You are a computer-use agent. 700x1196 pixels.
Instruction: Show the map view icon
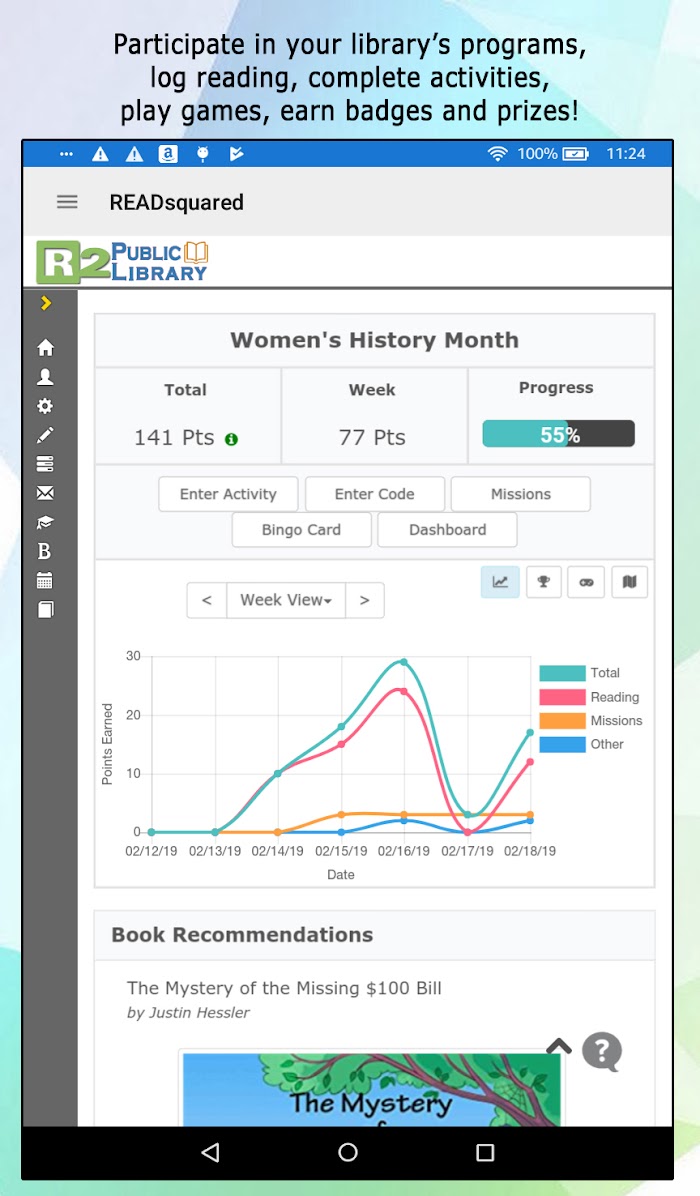629,582
